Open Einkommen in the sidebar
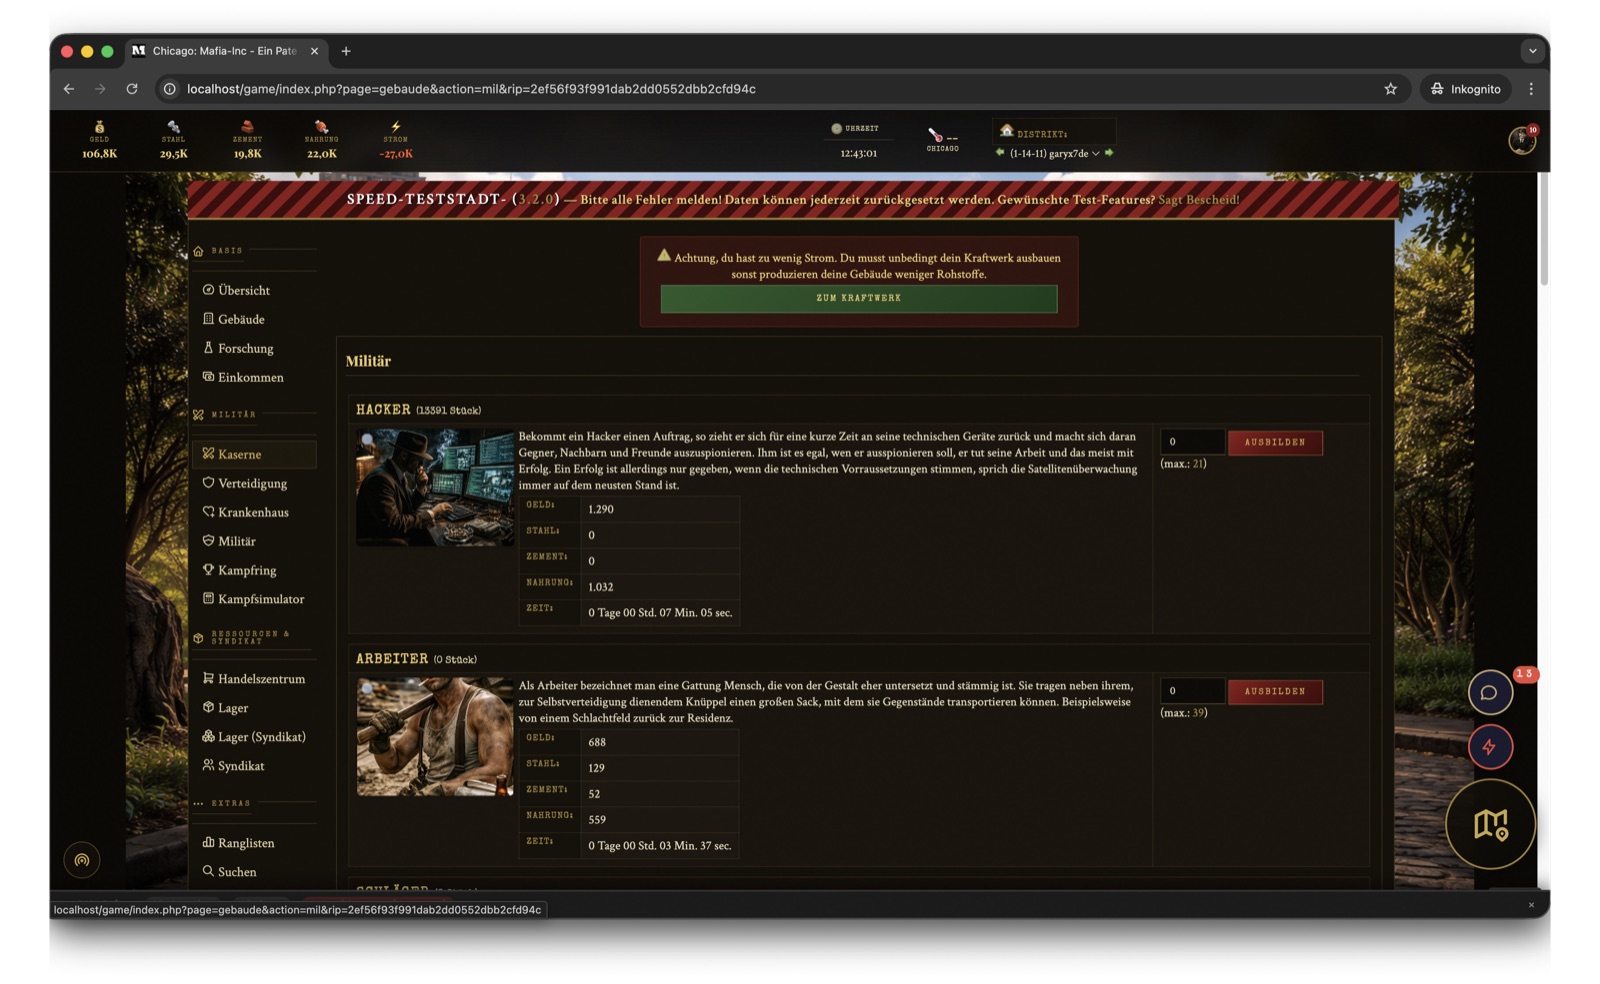1600x984 pixels. [x=250, y=377]
